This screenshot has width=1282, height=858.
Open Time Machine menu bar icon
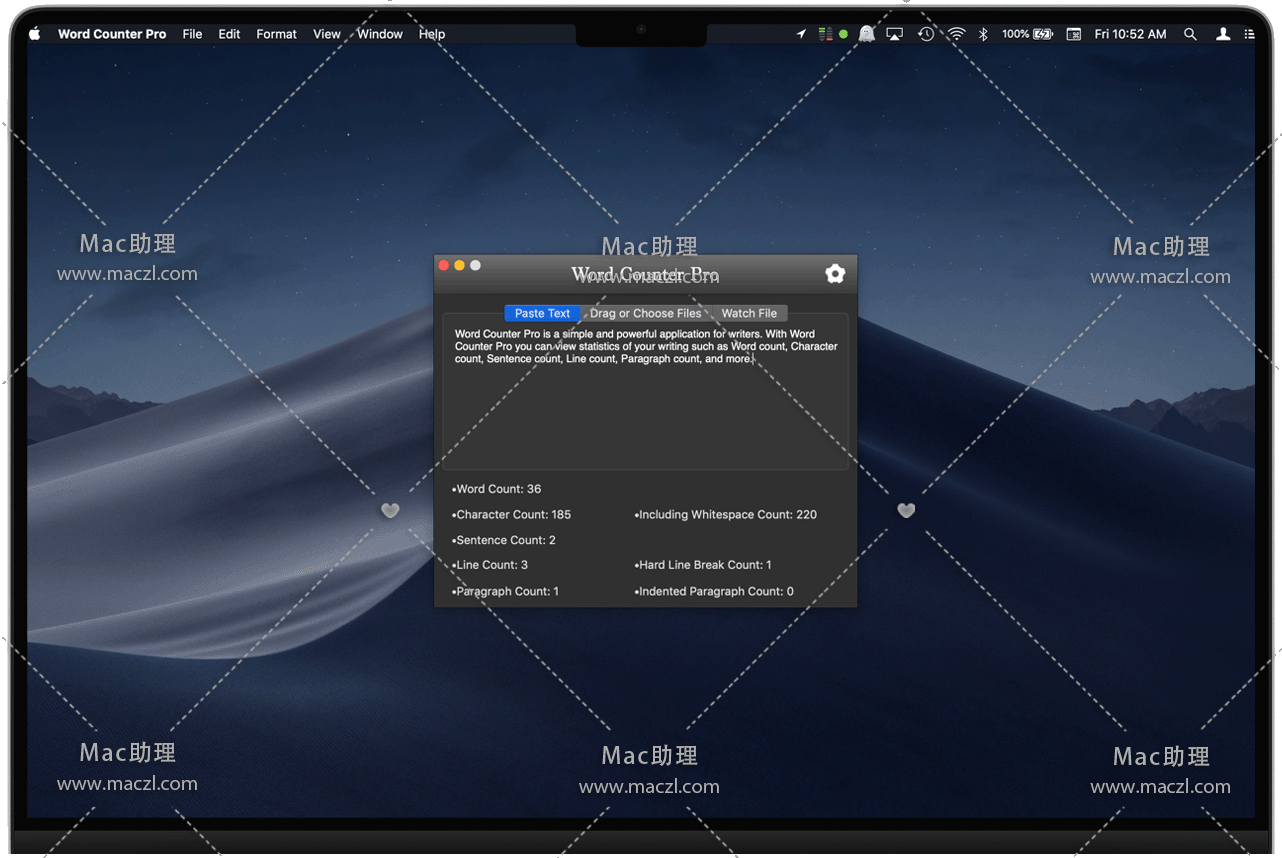click(926, 34)
